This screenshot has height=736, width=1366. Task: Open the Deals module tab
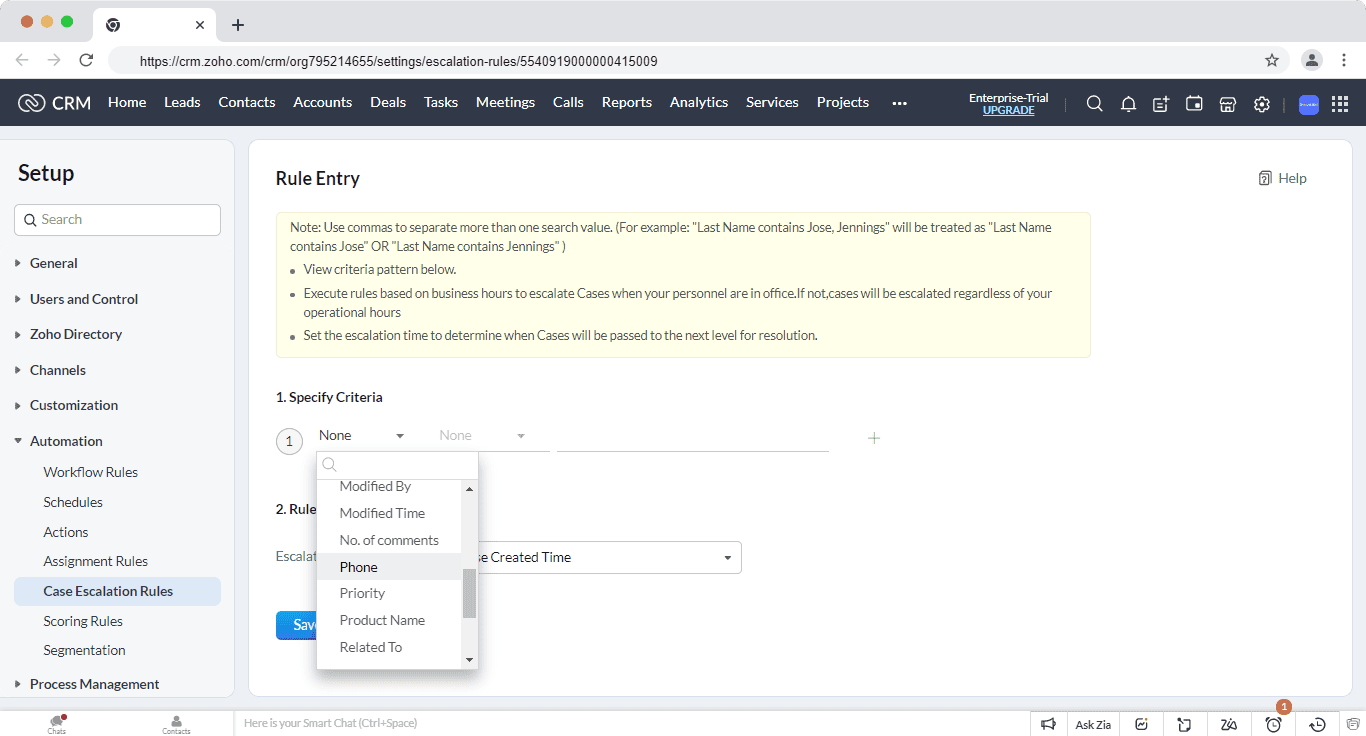point(388,102)
